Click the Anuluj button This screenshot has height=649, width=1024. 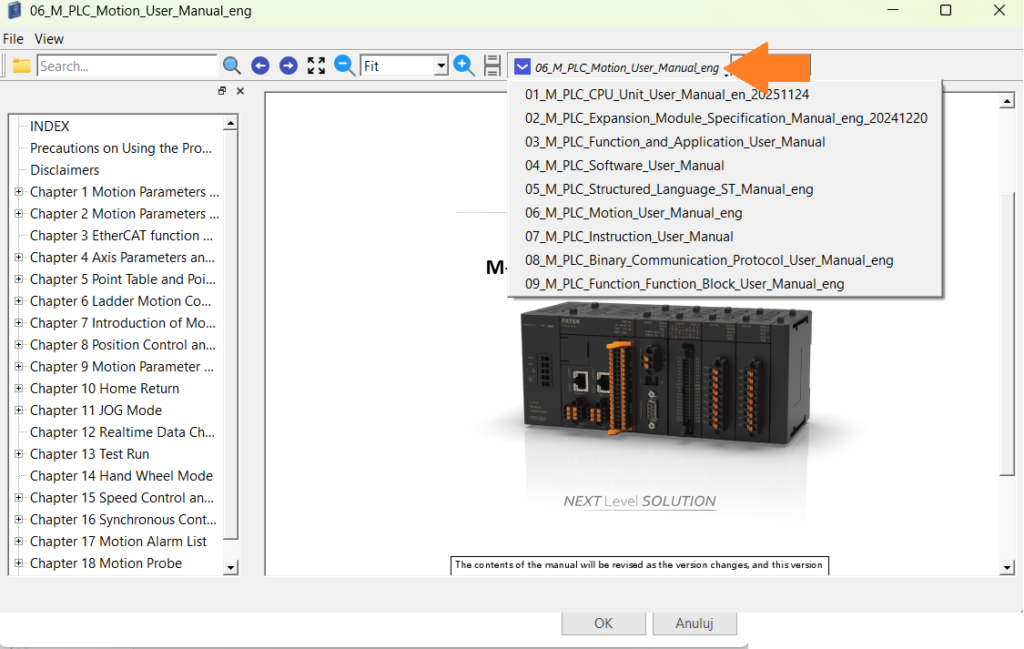(694, 624)
